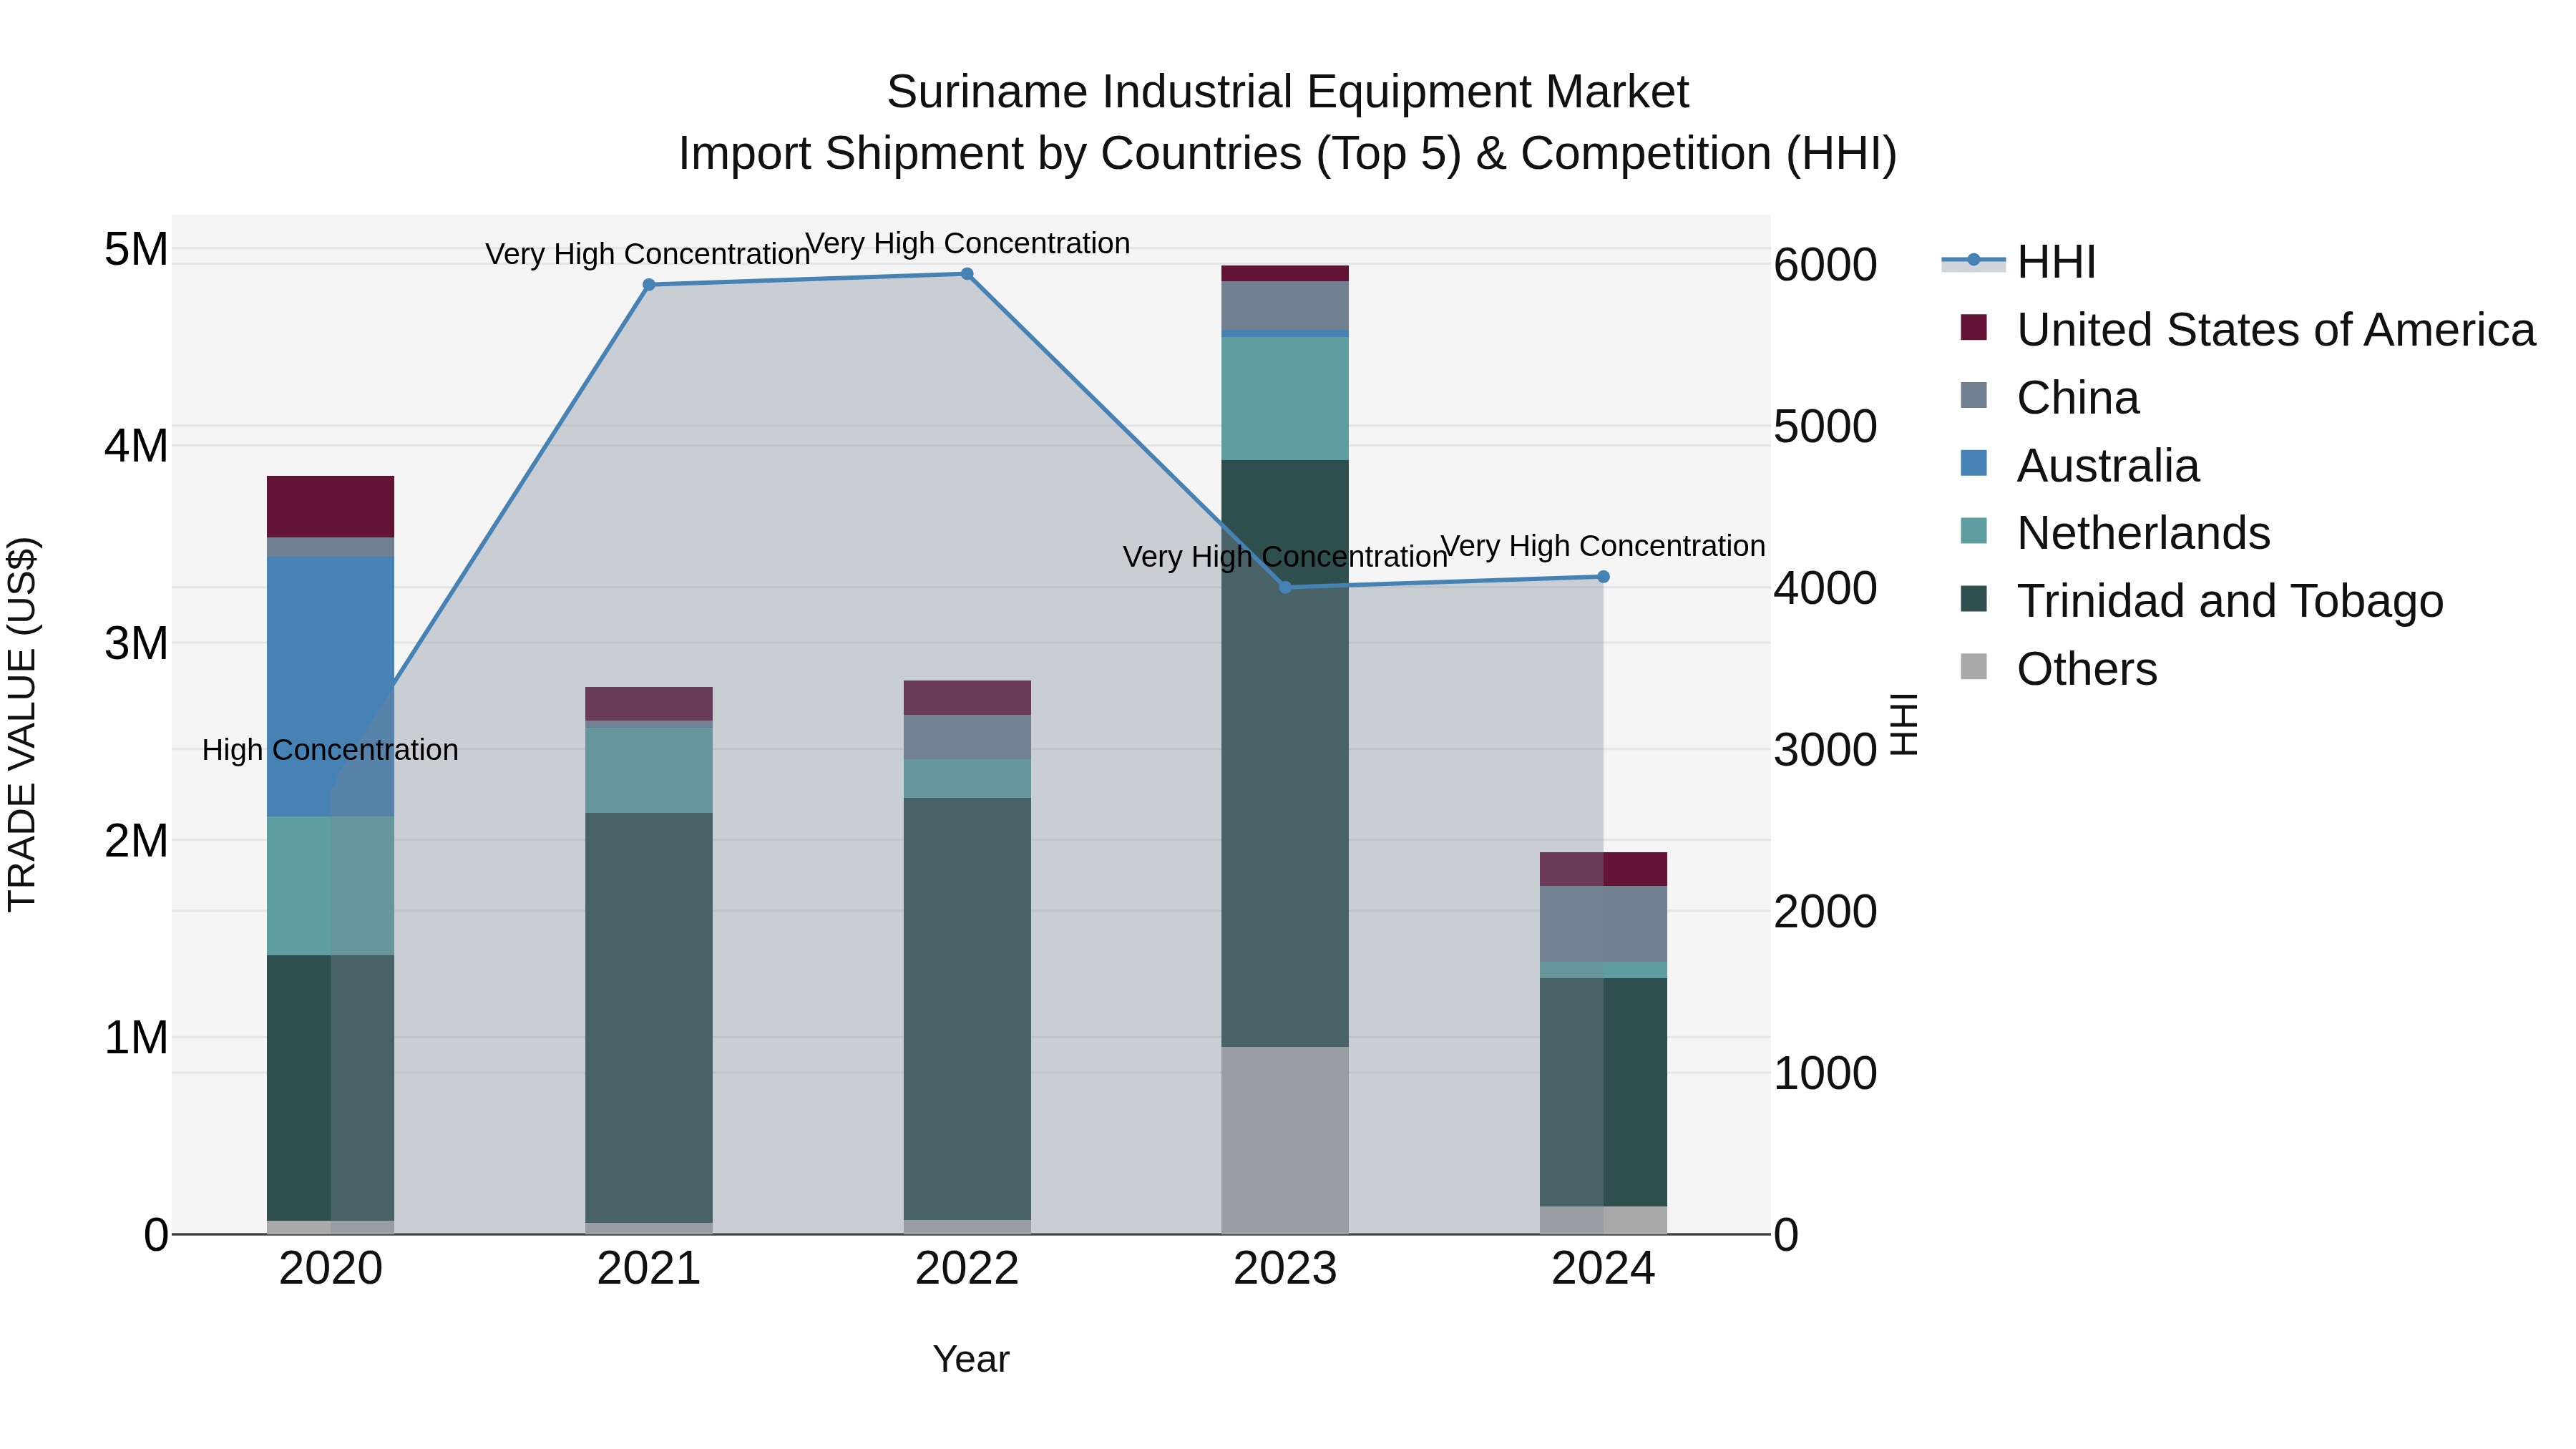Click the 2020 x-axis label
The image size is (2576, 1449).
point(330,1269)
